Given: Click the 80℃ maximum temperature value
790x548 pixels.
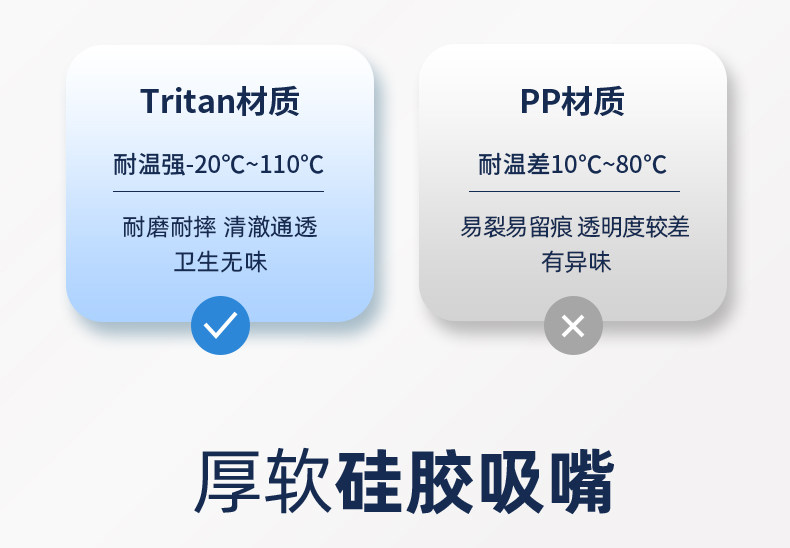Looking at the screenshot, I should 641,165.
